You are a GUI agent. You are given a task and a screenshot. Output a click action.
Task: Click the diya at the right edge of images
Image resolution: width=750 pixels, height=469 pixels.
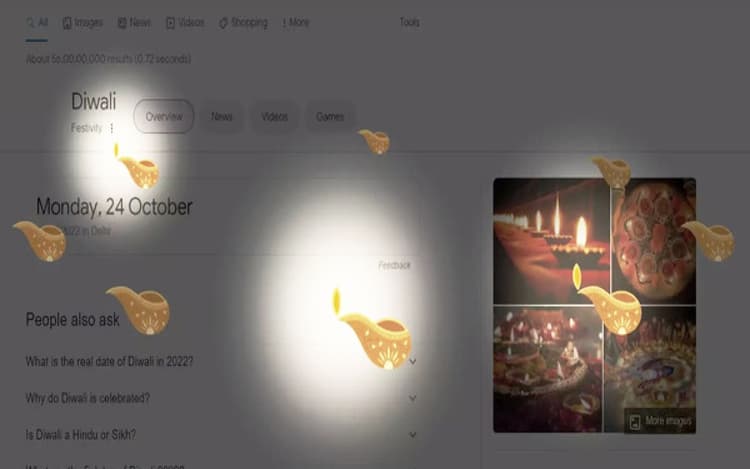click(x=708, y=241)
